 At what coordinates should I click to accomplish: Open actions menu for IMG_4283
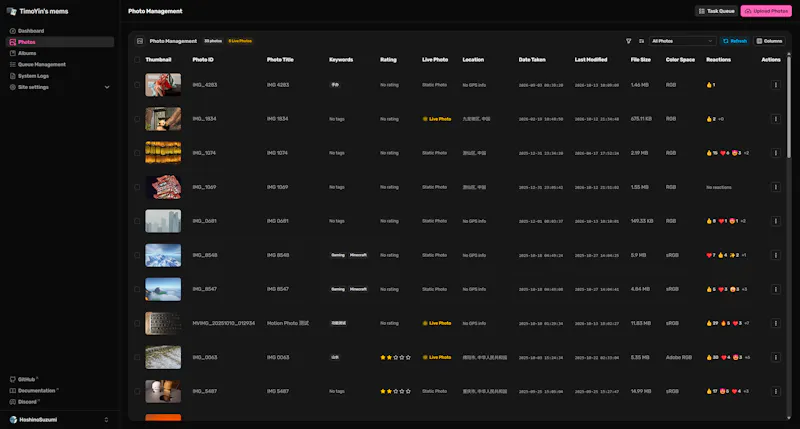point(776,85)
